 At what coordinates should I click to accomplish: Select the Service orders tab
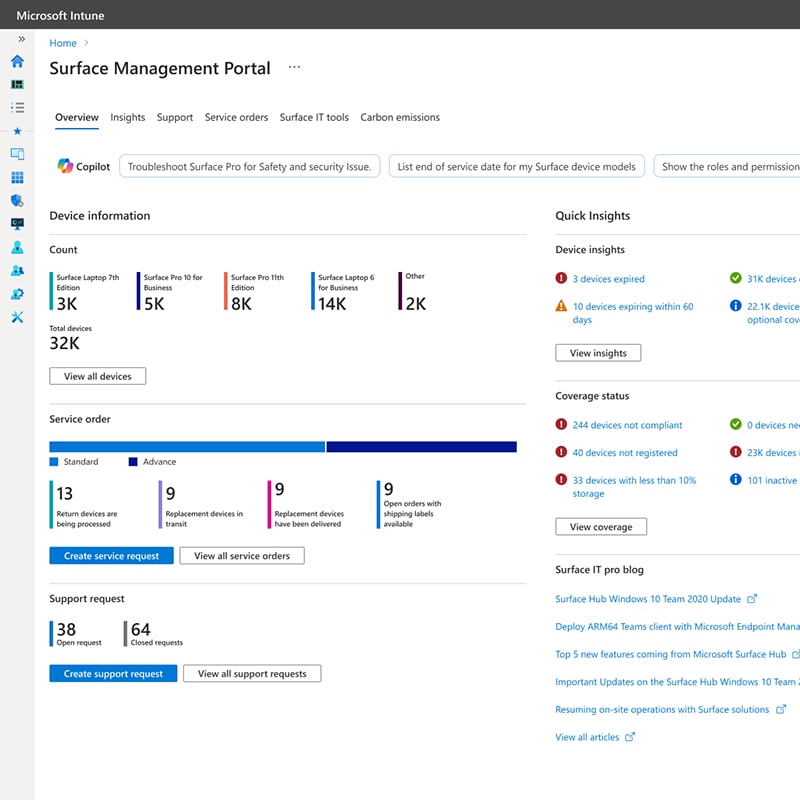236,117
